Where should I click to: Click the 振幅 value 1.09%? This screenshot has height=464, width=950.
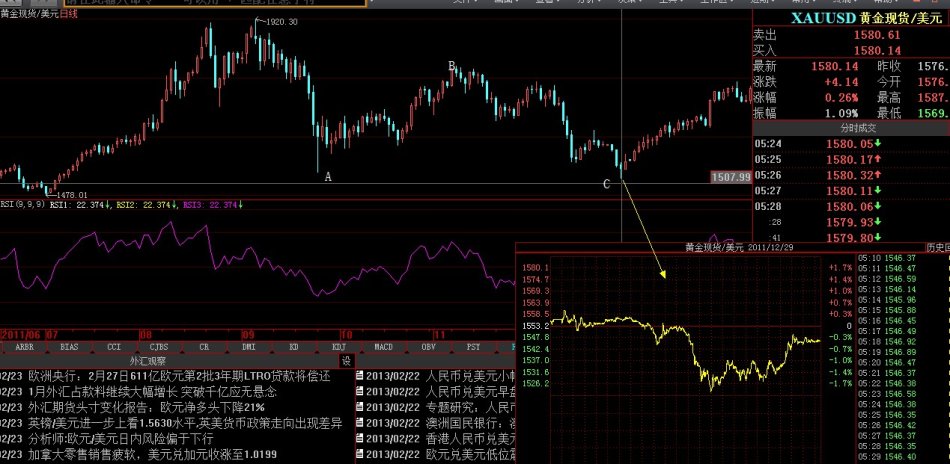(x=841, y=113)
